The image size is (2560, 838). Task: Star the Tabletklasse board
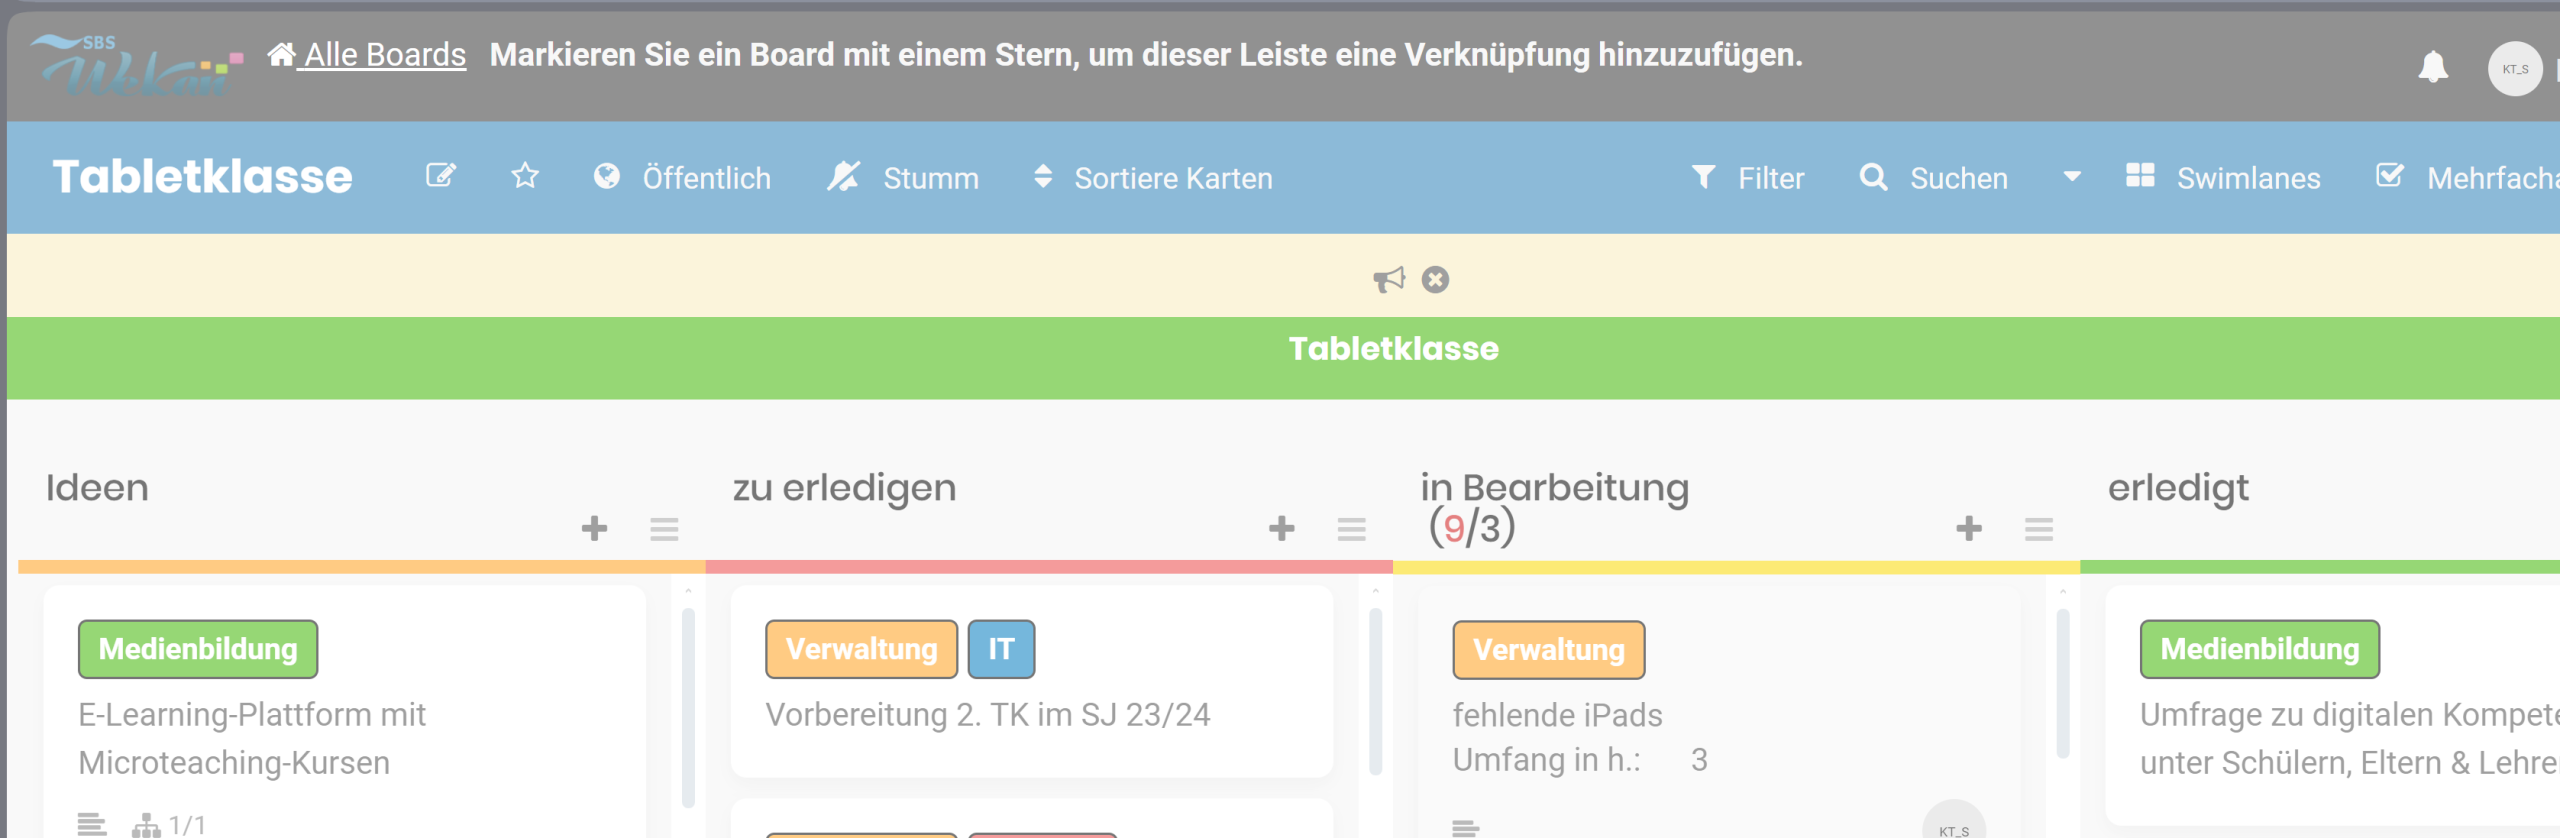tap(525, 177)
